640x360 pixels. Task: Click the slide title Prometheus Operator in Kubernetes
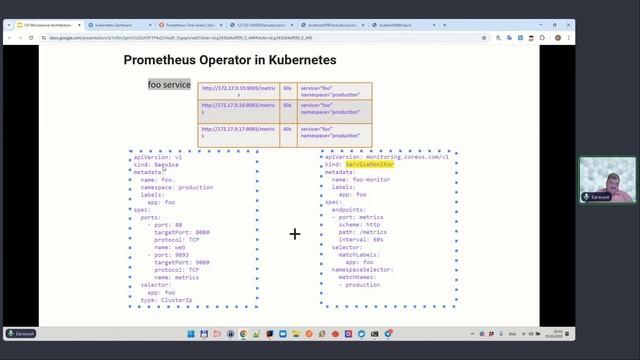[x=230, y=60]
